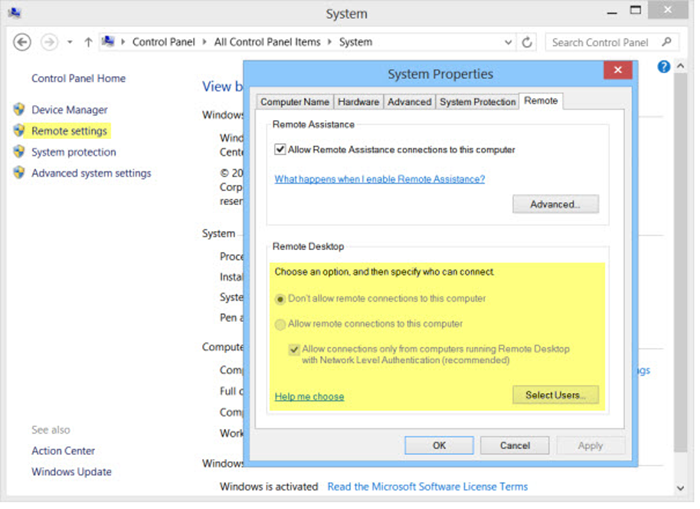The image size is (700, 509).
Task: Switch to the System Protection tab
Action: 477,102
